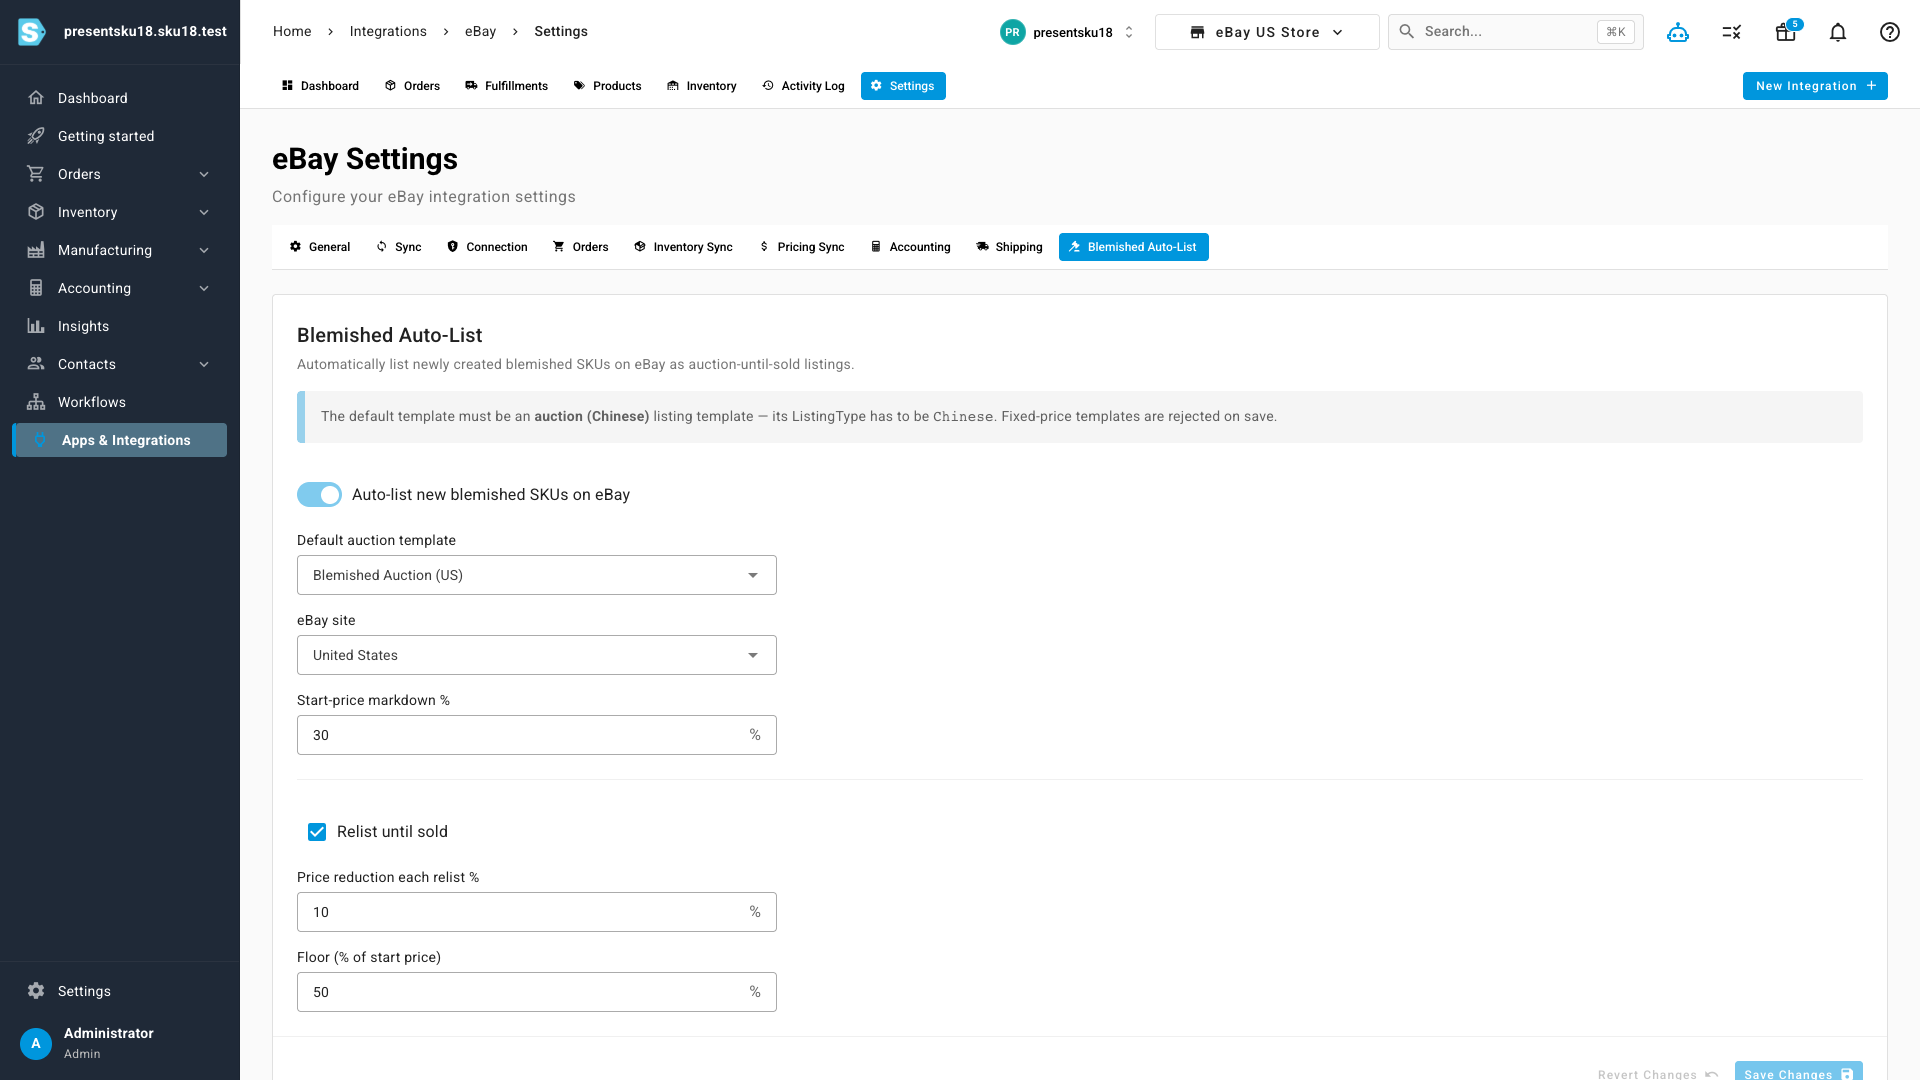Click the Floor % of start price field
This screenshot has width=1920, height=1080.
coord(537,992)
